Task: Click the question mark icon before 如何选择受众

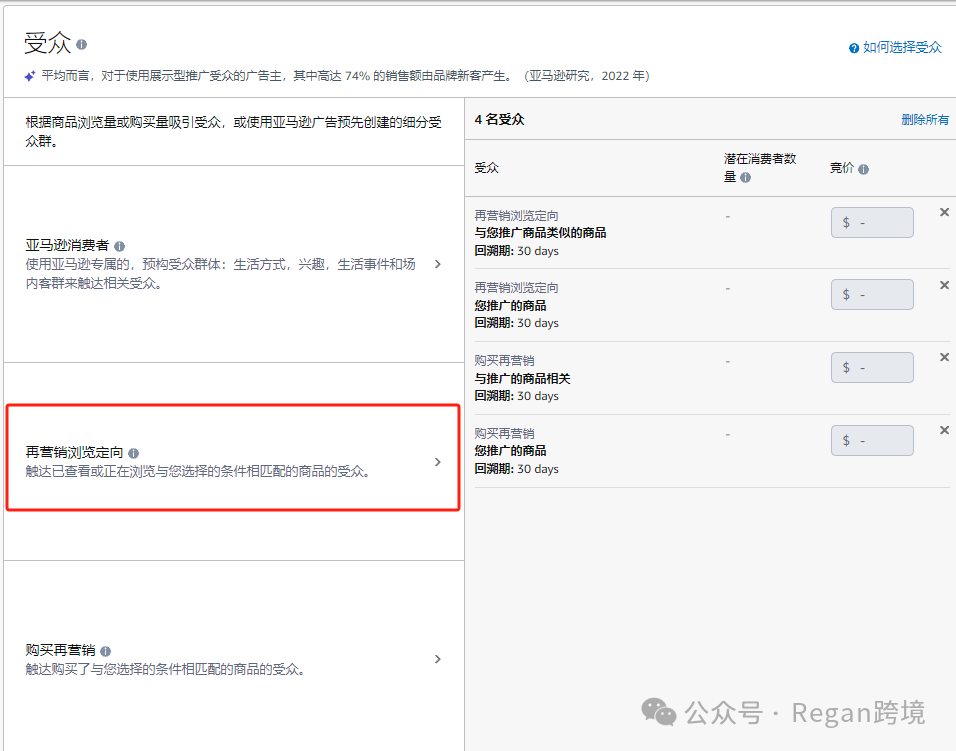Action: (854, 48)
